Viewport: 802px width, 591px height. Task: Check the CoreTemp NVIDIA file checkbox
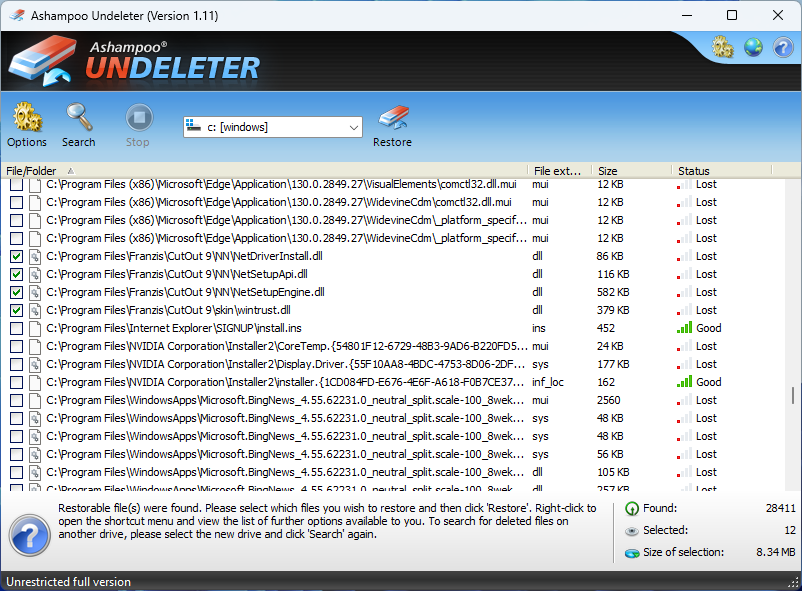tap(16, 346)
